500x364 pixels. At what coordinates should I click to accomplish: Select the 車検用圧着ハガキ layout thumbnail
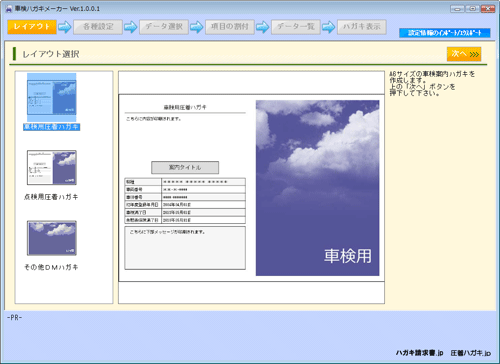(x=52, y=97)
